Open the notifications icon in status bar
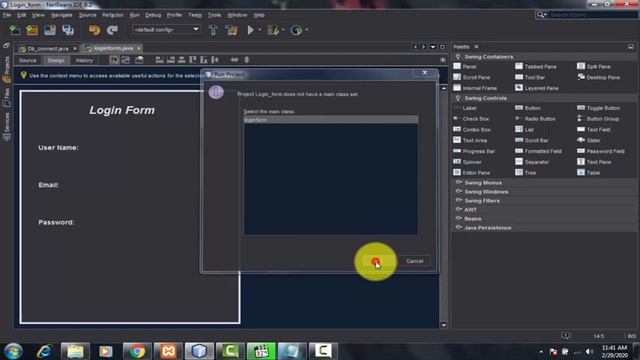 (x=565, y=336)
